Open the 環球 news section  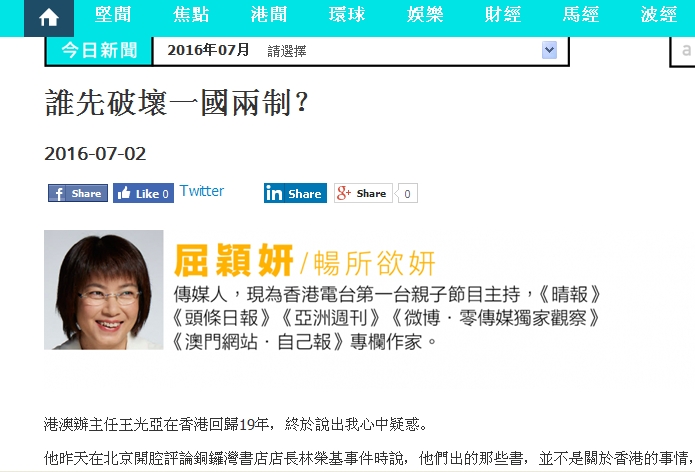pyautogui.click(x=347, y=15)
